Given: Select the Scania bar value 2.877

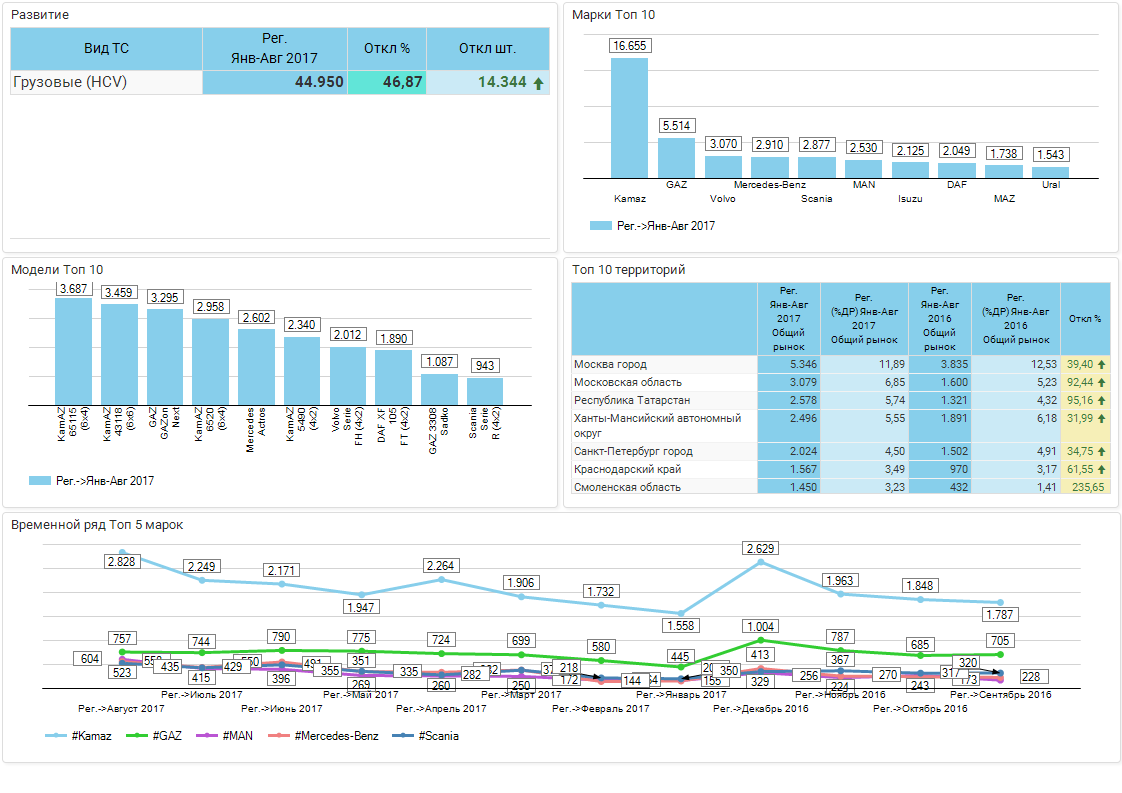Looking at the screenshot, I should 816,145.
